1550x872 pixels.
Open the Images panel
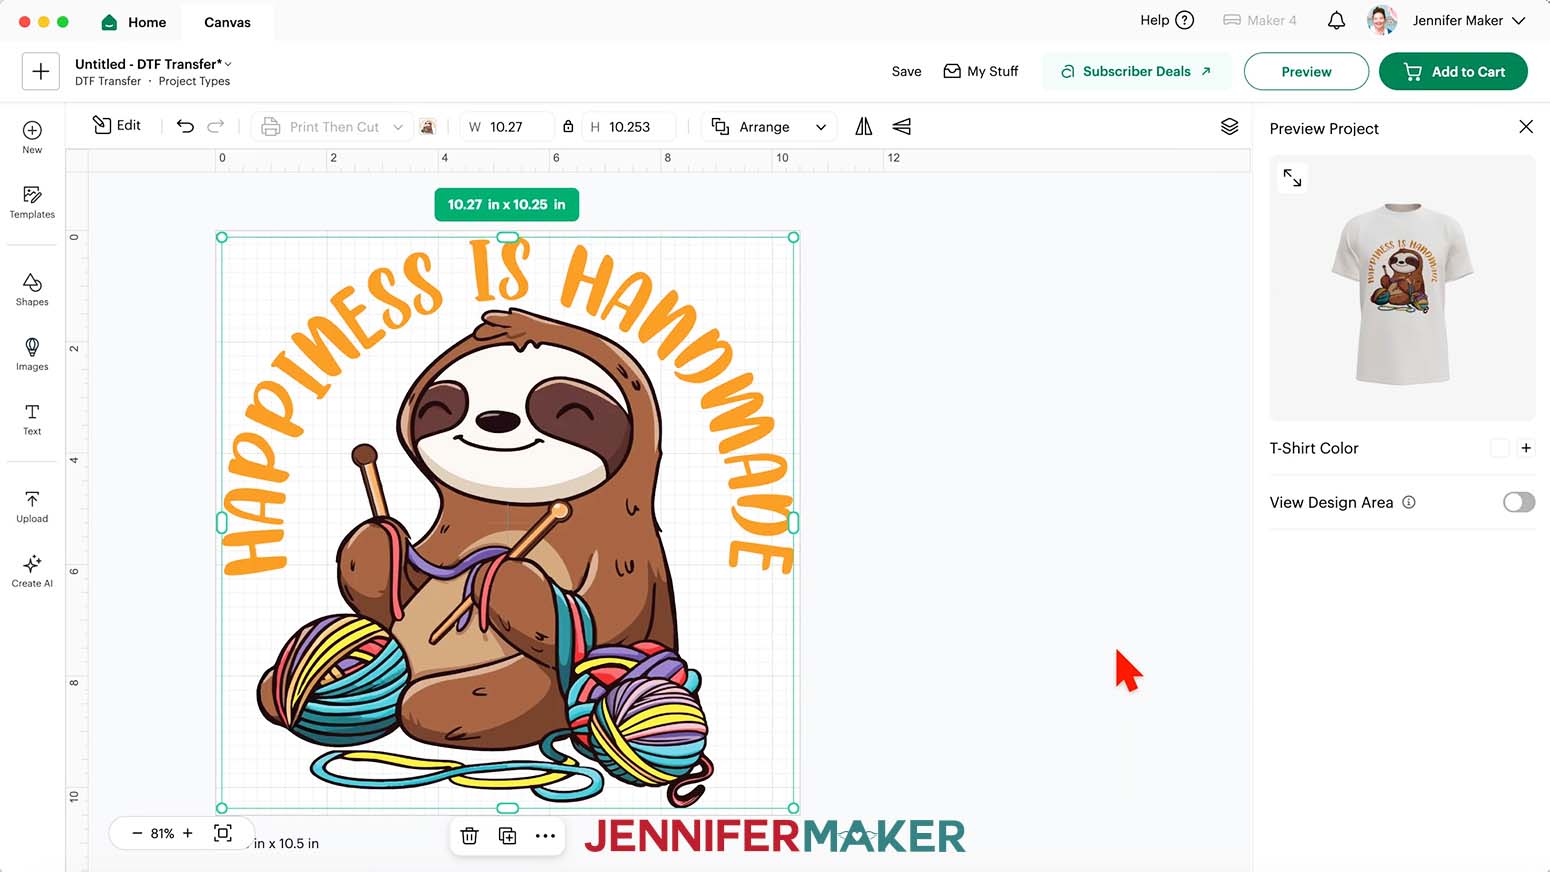pos(32,354)
